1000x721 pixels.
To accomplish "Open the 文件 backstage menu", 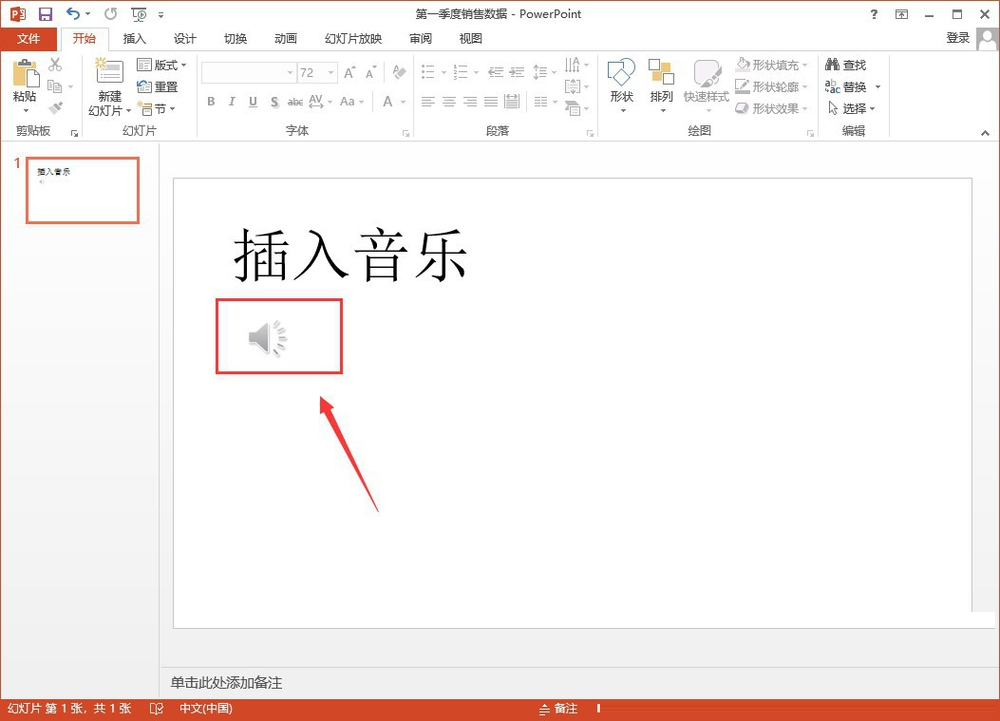I will [29, 39].
